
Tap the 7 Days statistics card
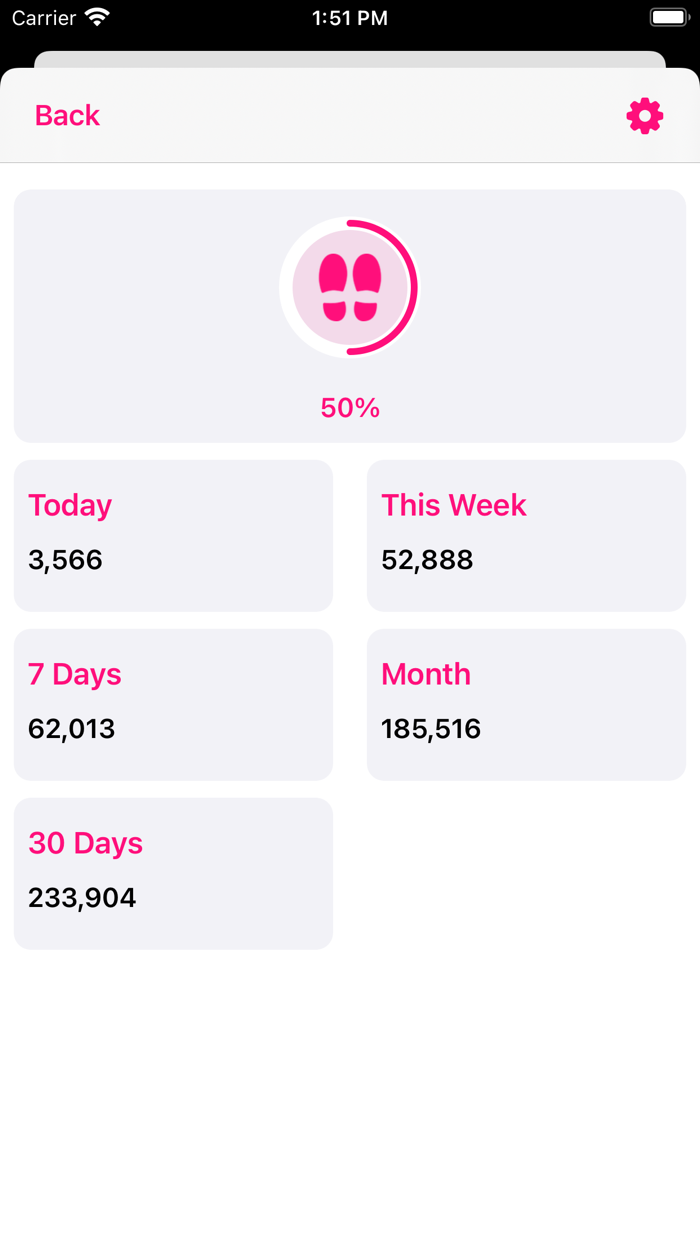point(173,704)
